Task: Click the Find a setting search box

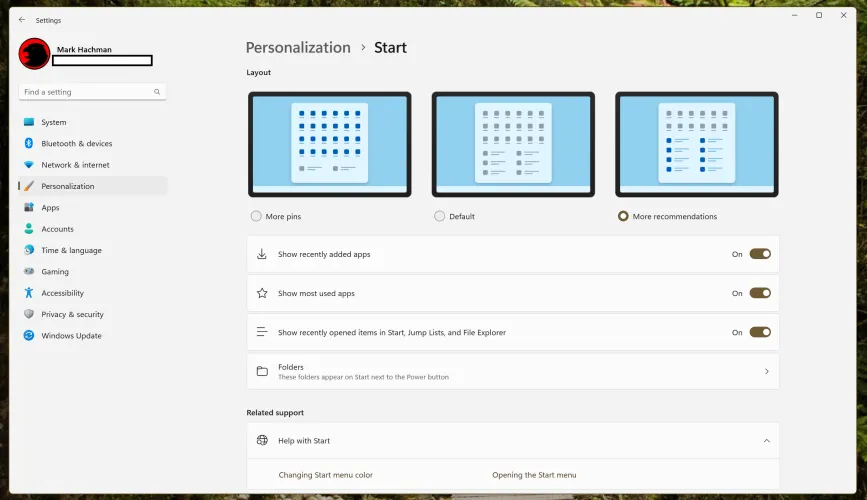Action: (87, 92)
